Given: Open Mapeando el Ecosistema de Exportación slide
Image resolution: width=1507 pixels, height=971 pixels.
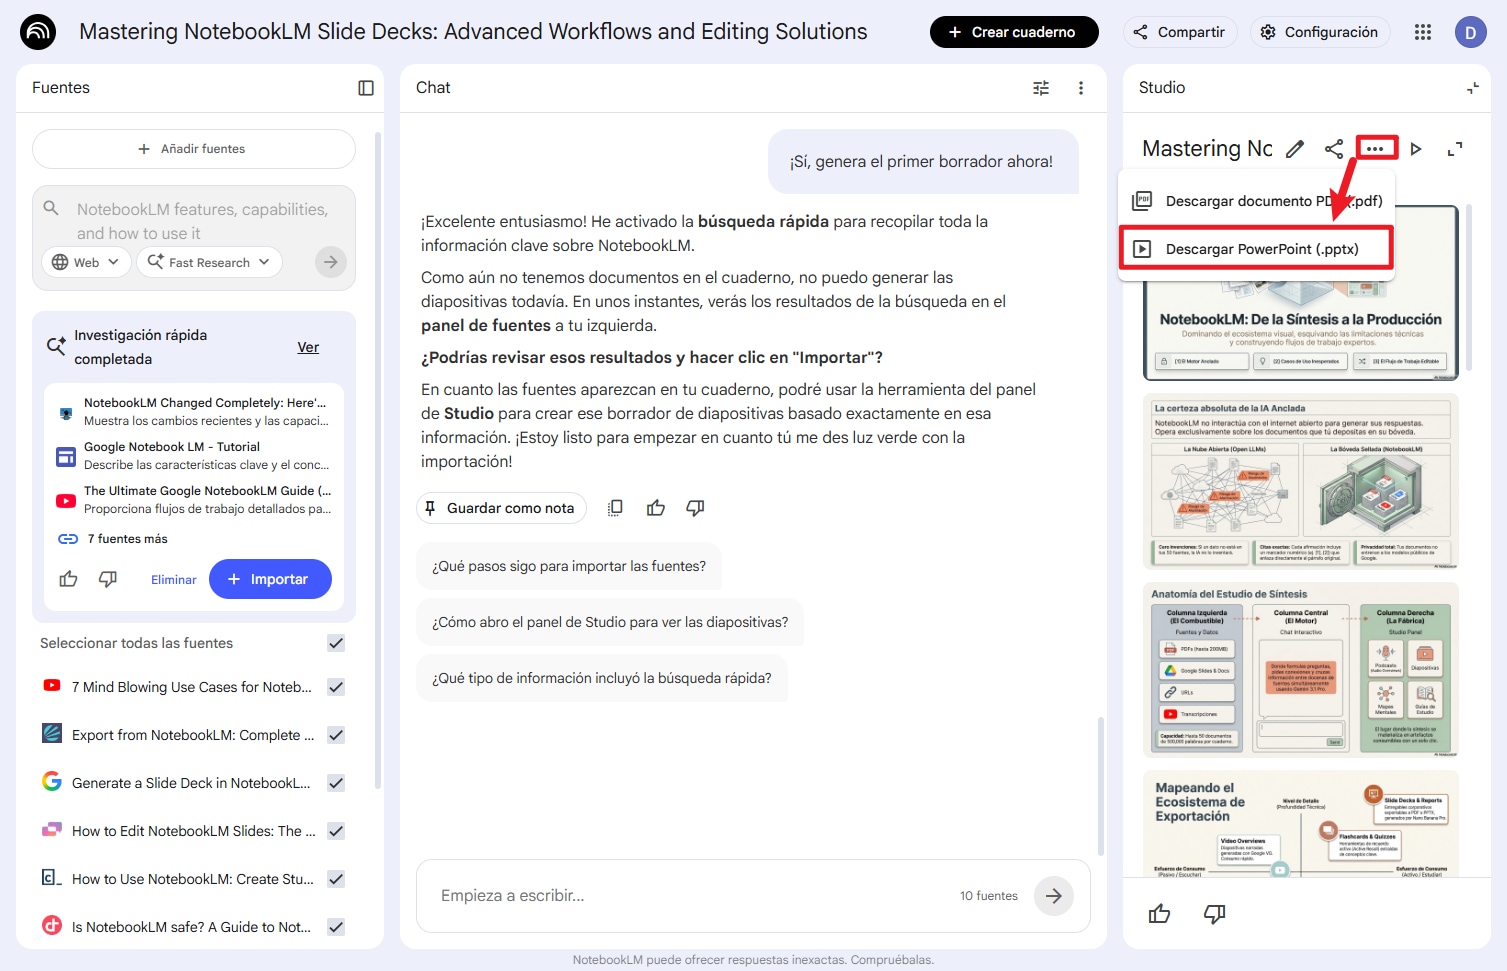Looking at the screenshot, I should pyautogui.click(x=1301, y=824).
